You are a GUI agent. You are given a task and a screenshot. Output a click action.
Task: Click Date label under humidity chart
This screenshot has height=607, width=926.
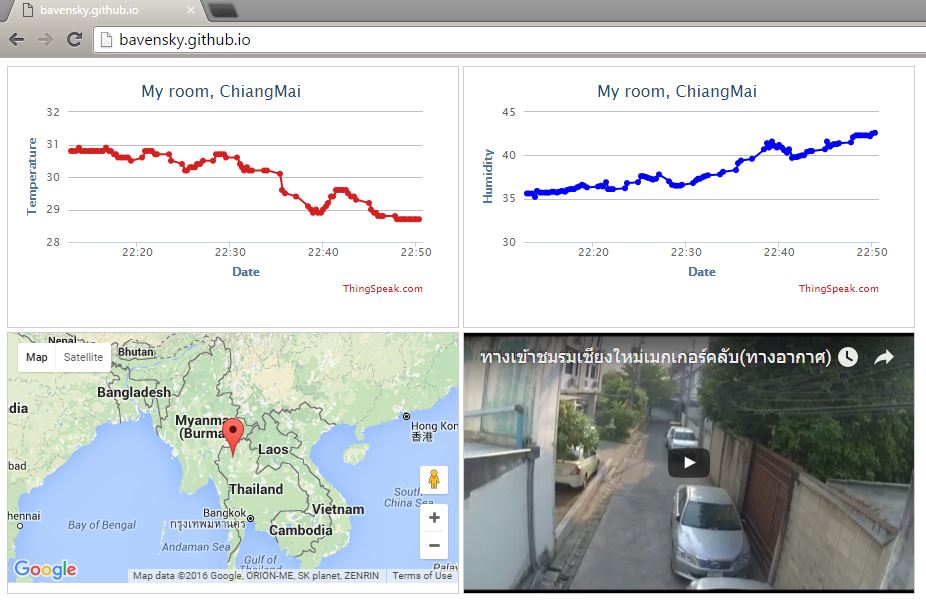click(702, 272)
